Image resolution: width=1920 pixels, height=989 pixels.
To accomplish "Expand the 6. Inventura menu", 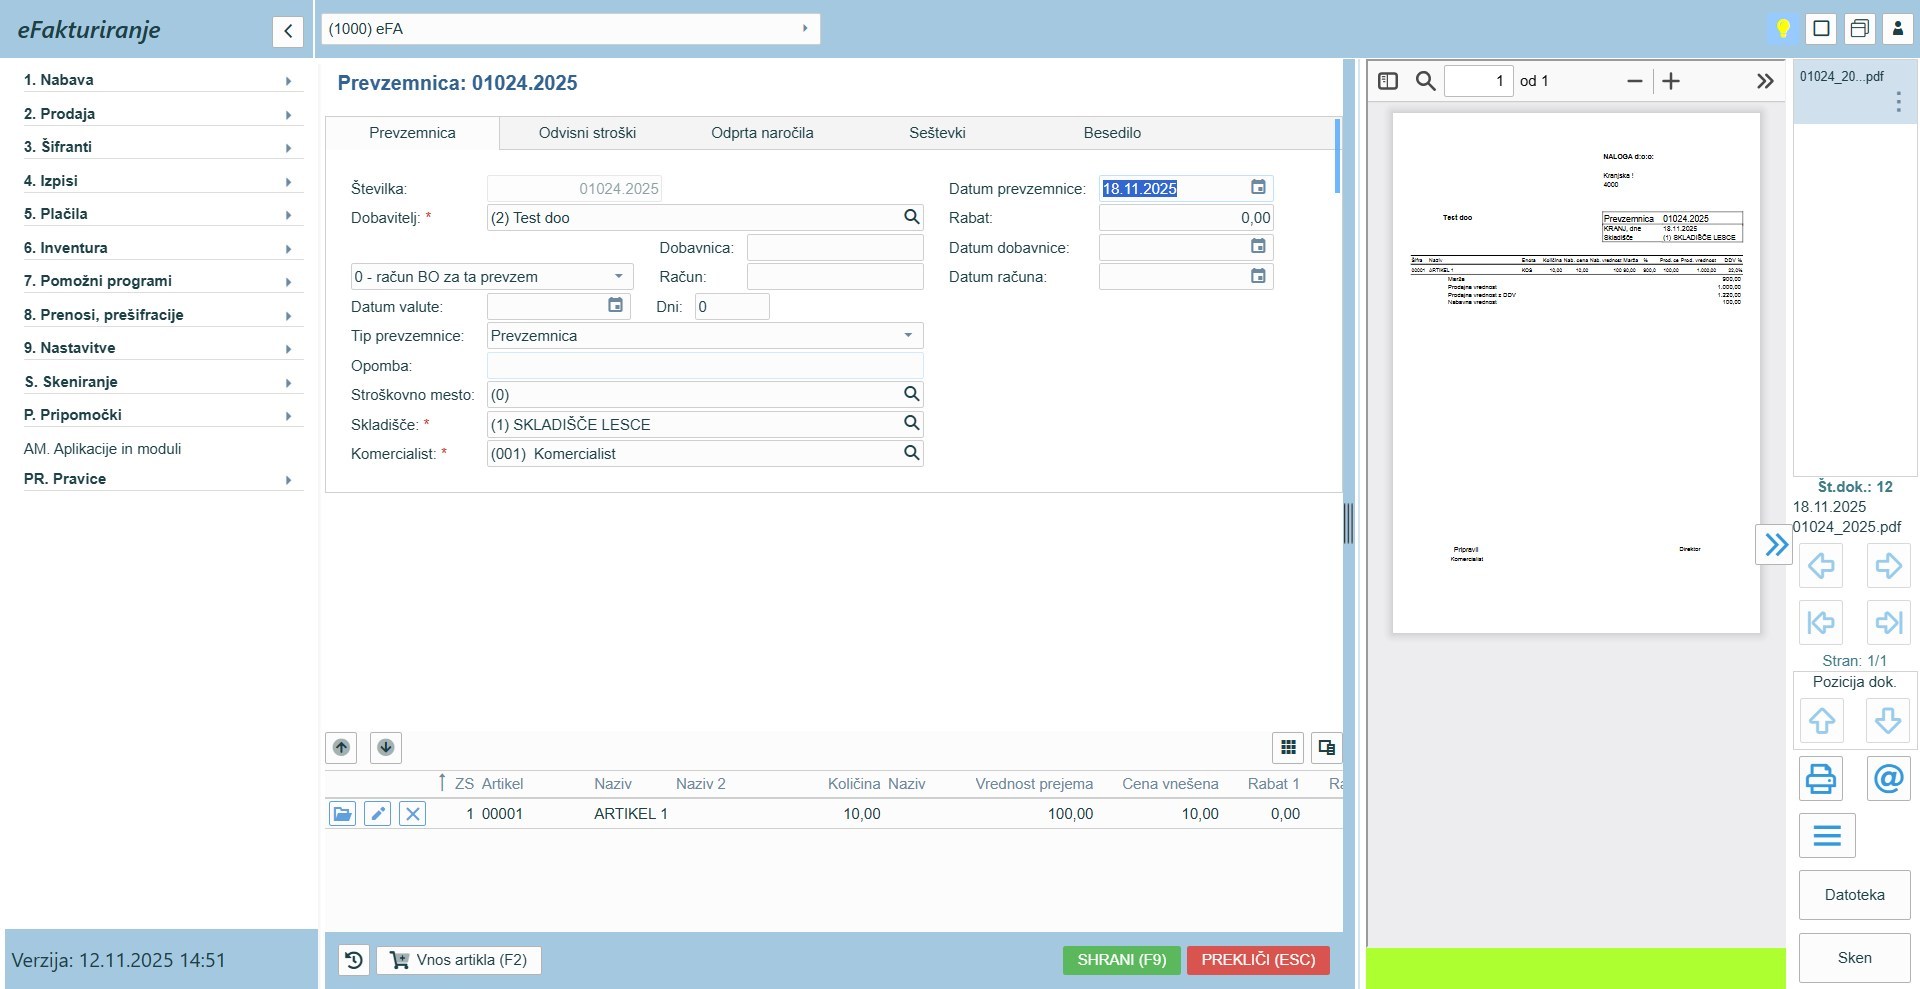I will point(163,248).
